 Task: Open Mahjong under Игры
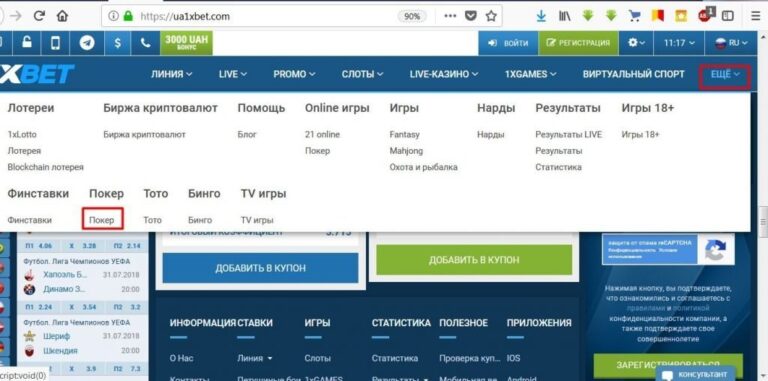click(406, 151)
